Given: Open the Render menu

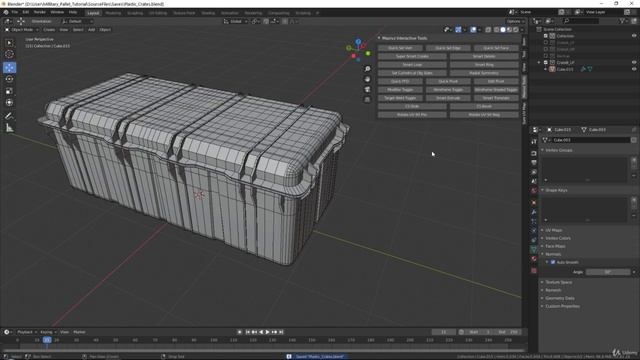Looking at the screenshot, I should click(x=40, y=12).
